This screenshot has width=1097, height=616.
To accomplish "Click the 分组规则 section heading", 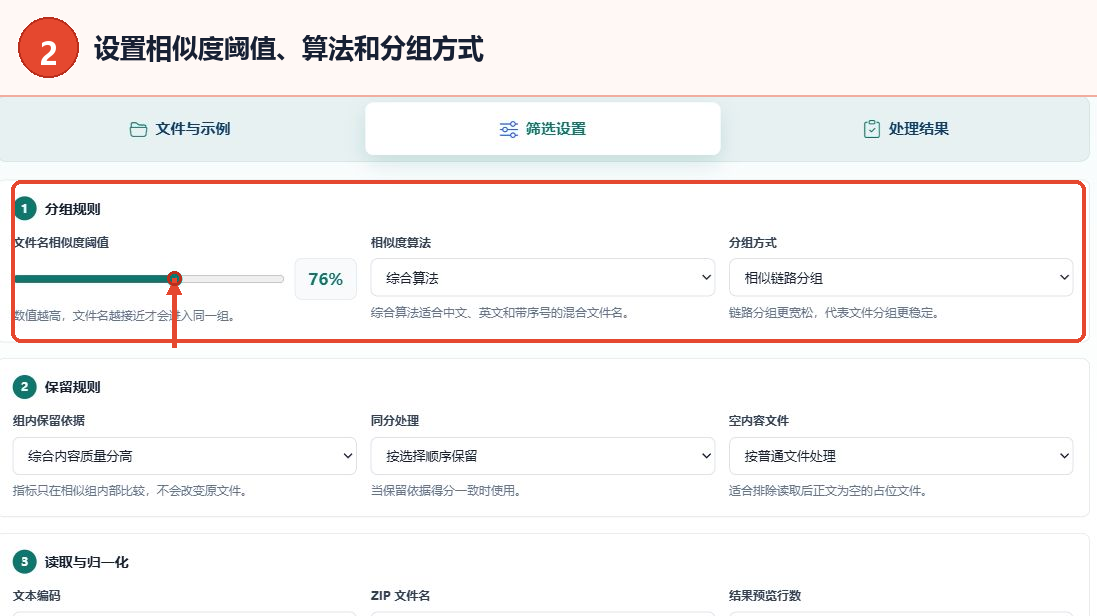I will [72, 209].
